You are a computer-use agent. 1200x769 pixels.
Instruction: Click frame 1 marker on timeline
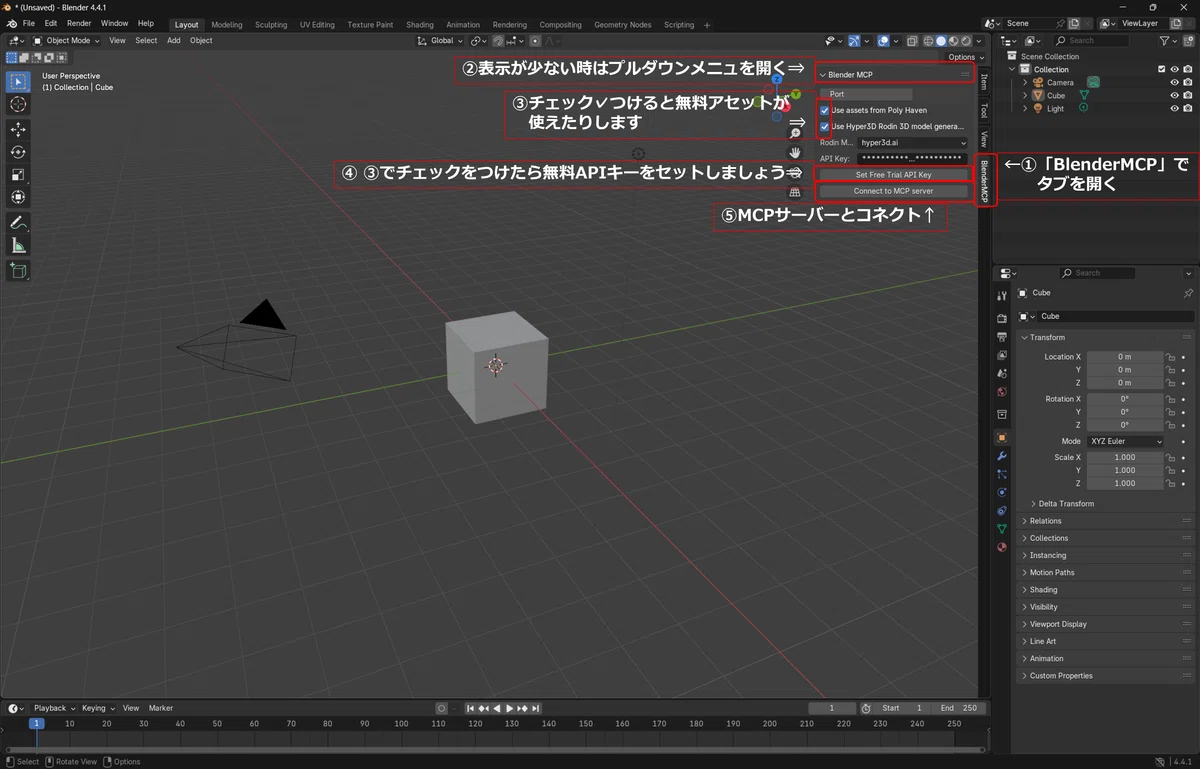tap(37, 723)
